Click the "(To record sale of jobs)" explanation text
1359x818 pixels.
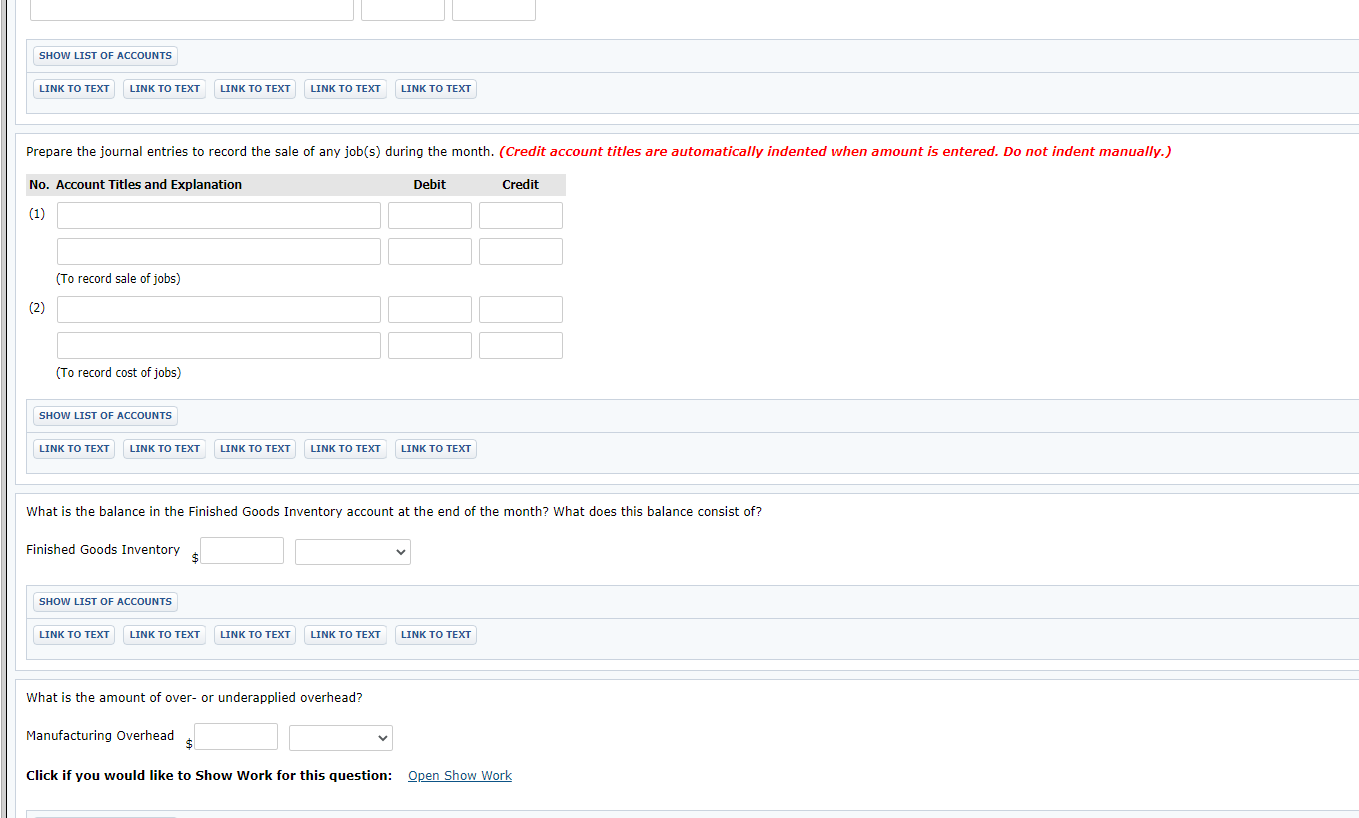[x=119, y=279]
